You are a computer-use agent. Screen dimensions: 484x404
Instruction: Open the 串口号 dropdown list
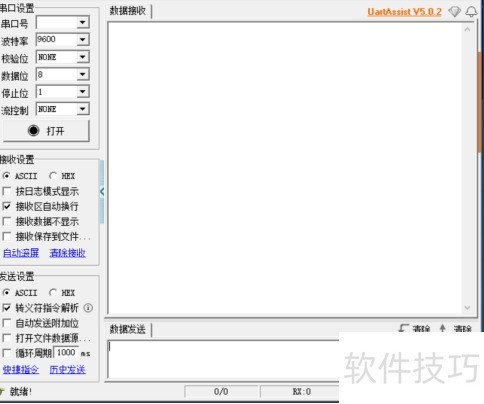pos(82,22)
